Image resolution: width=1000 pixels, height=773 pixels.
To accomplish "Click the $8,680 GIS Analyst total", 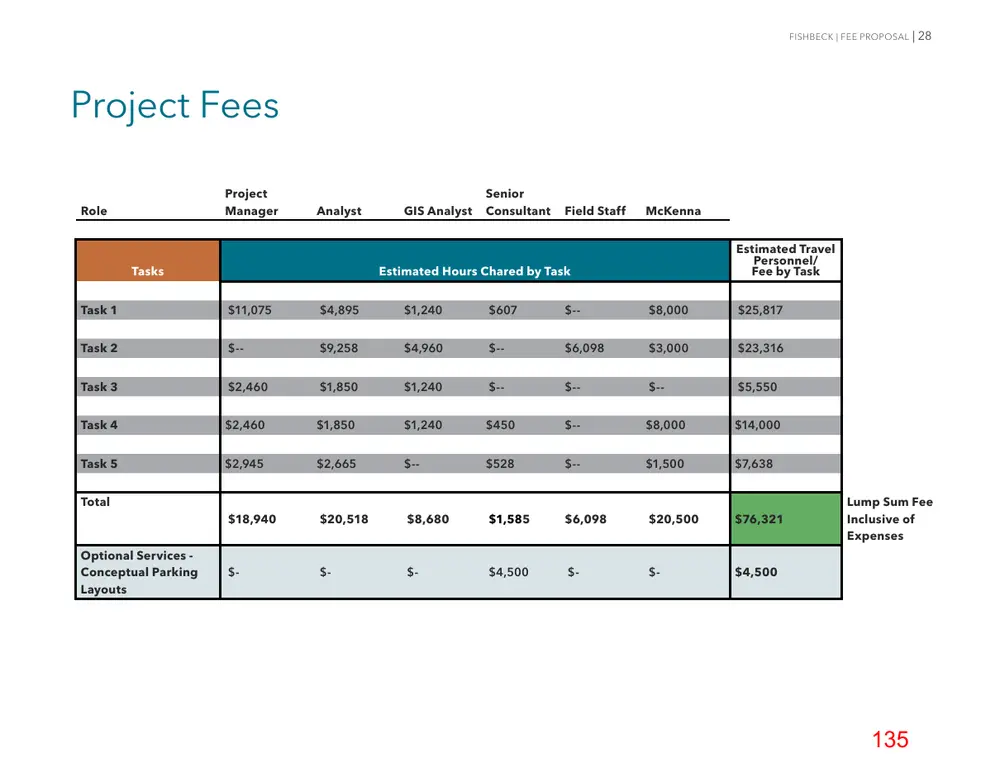I will point(428,519).
